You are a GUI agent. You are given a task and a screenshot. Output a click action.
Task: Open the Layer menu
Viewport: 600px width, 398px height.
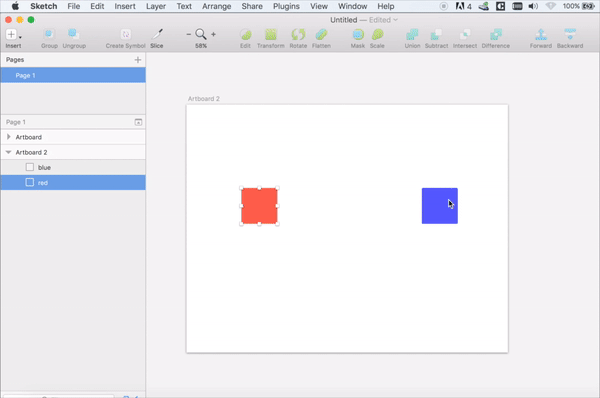tap(156, 6)
